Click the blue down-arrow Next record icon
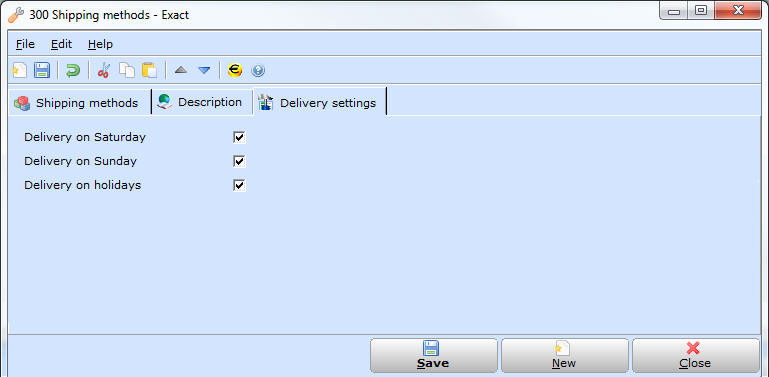Screen dimensions: 769x377 (x=204, y=71)
